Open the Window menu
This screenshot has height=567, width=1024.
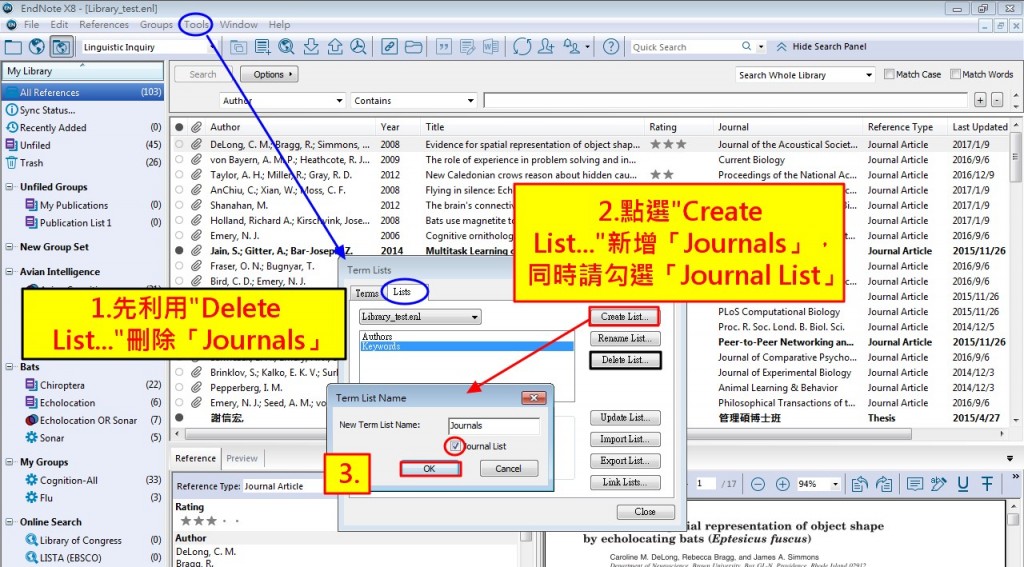(238, 25)
